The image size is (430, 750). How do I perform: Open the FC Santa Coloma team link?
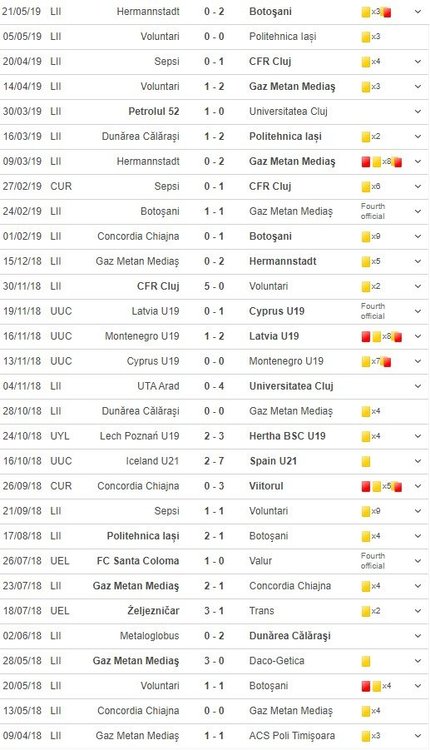[138, 561]
